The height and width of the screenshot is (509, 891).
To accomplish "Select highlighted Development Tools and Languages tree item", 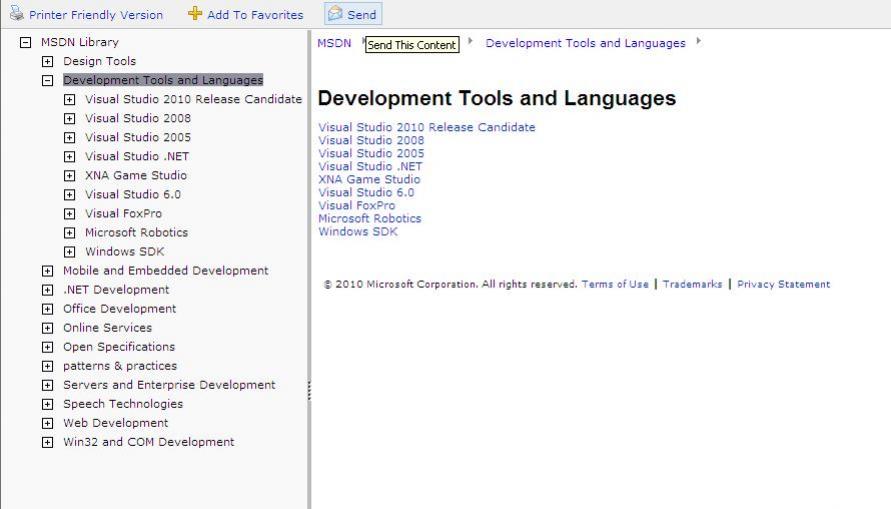I will [x=163, y=80].
